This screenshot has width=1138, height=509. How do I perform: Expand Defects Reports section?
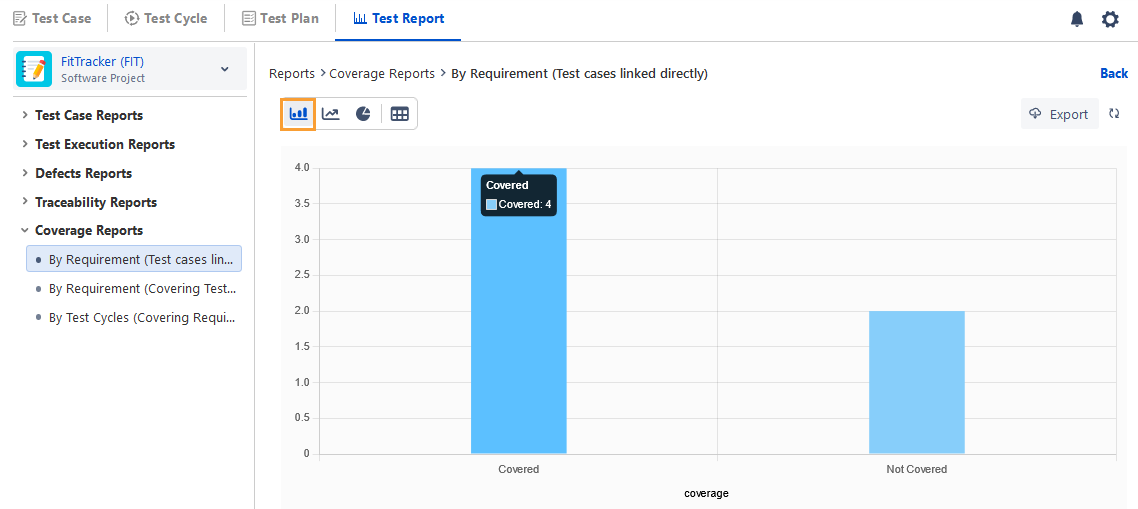point(25,173)
